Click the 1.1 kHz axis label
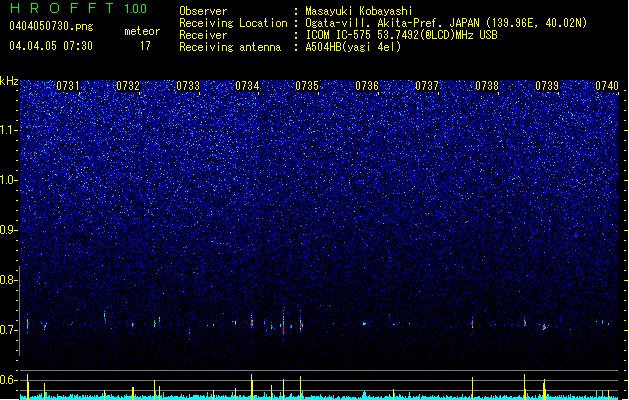 (x=9, y=130)
